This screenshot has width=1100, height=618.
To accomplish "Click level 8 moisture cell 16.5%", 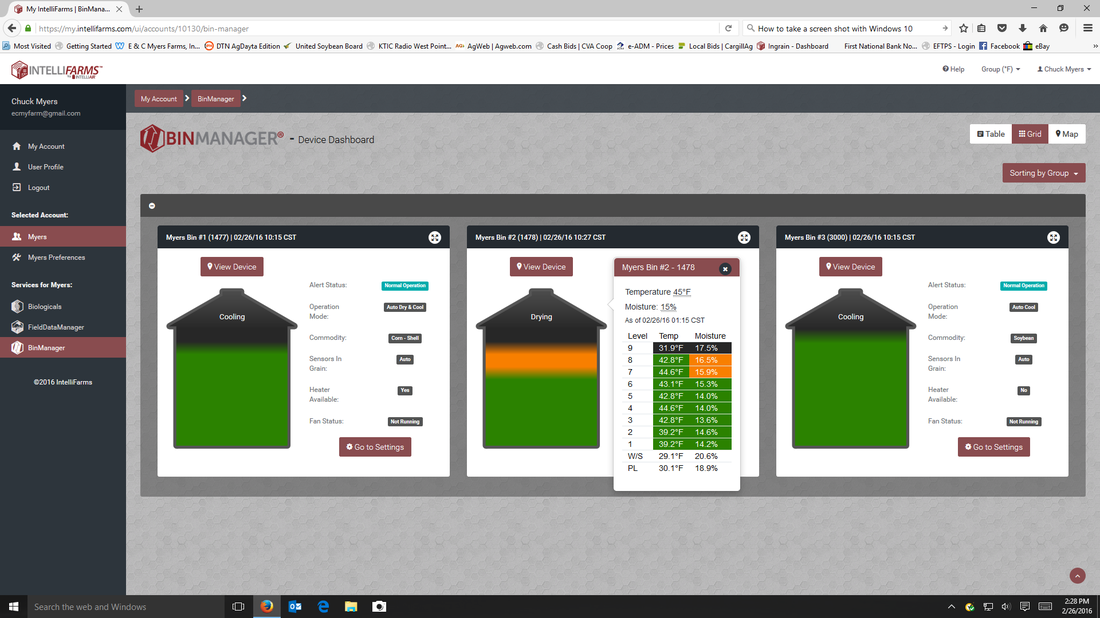I will pyautogui.click(x=710, y=360).
